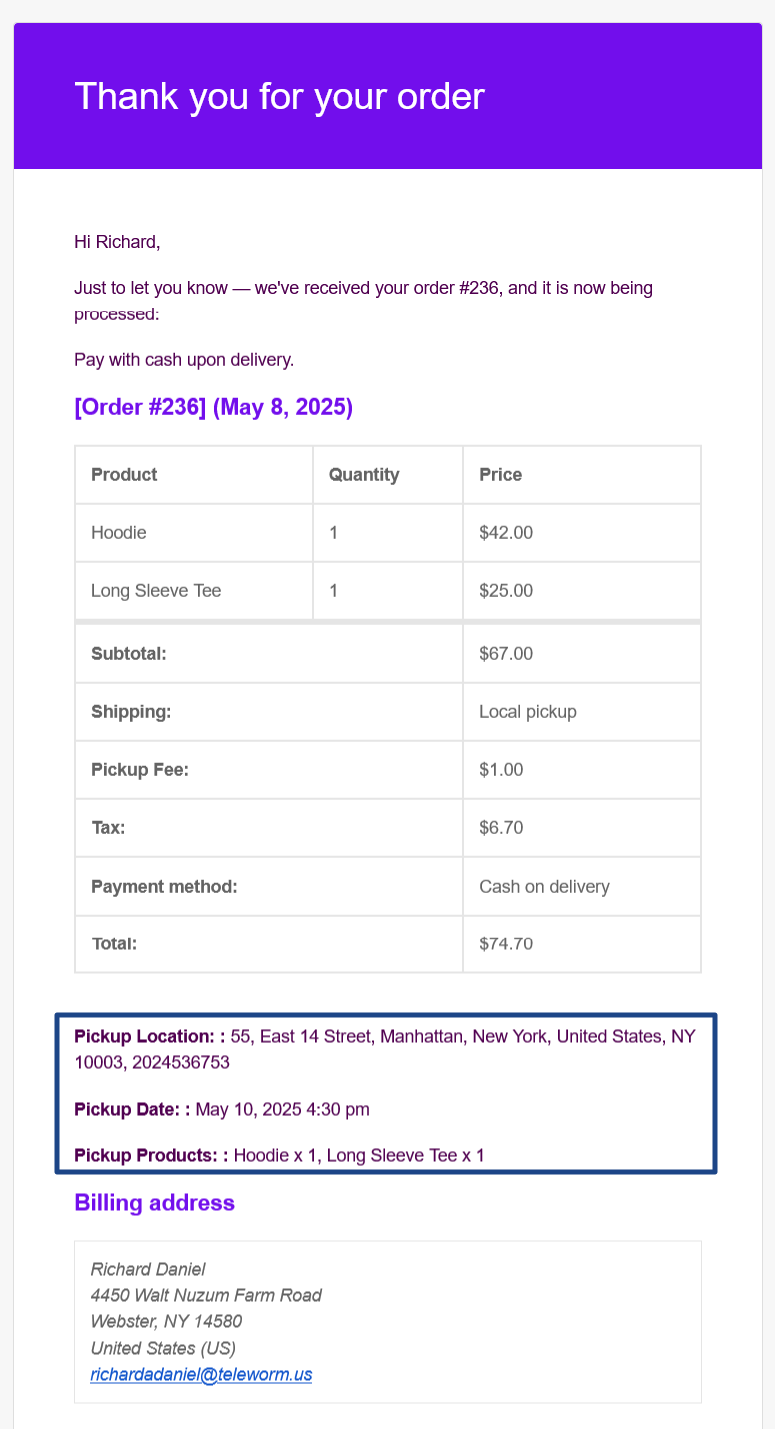775x1429 pixels.
Task: Click the Billing address heading
Action: [x=154, y=1203]
